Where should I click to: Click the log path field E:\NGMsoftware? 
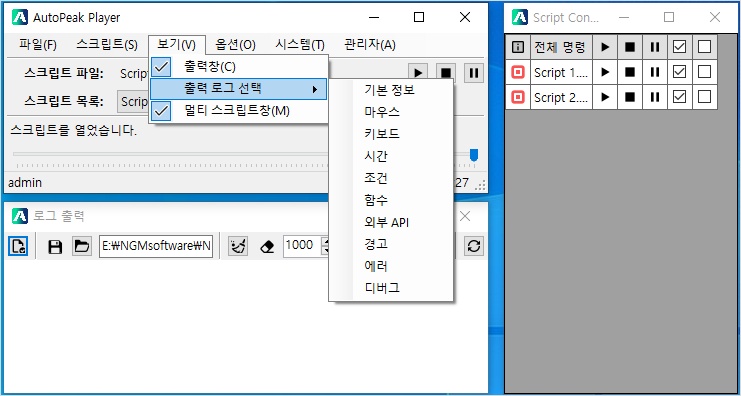click(x=156, y=247)
